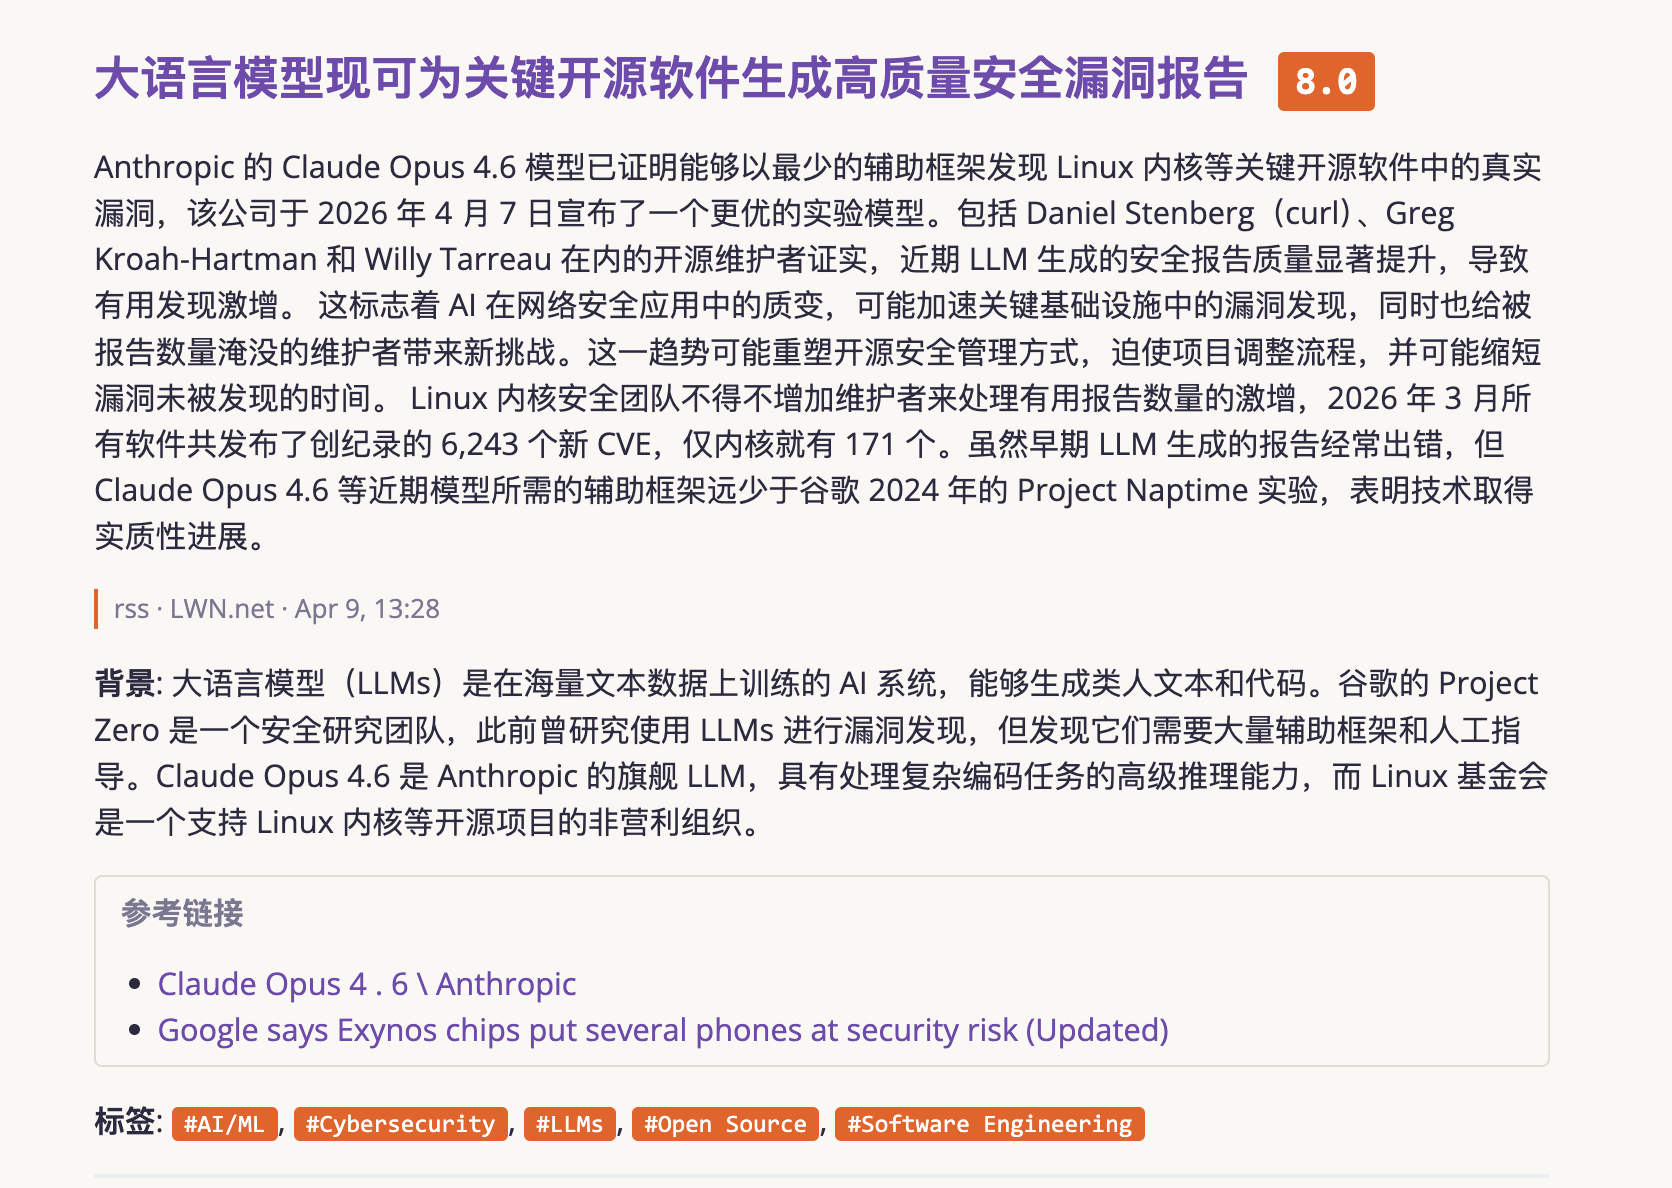Image resolution: width=1672 pixels, height=1188 pixels.
Task: Select the #Software Engineering tag
Action: click(x=990, y=1124)
